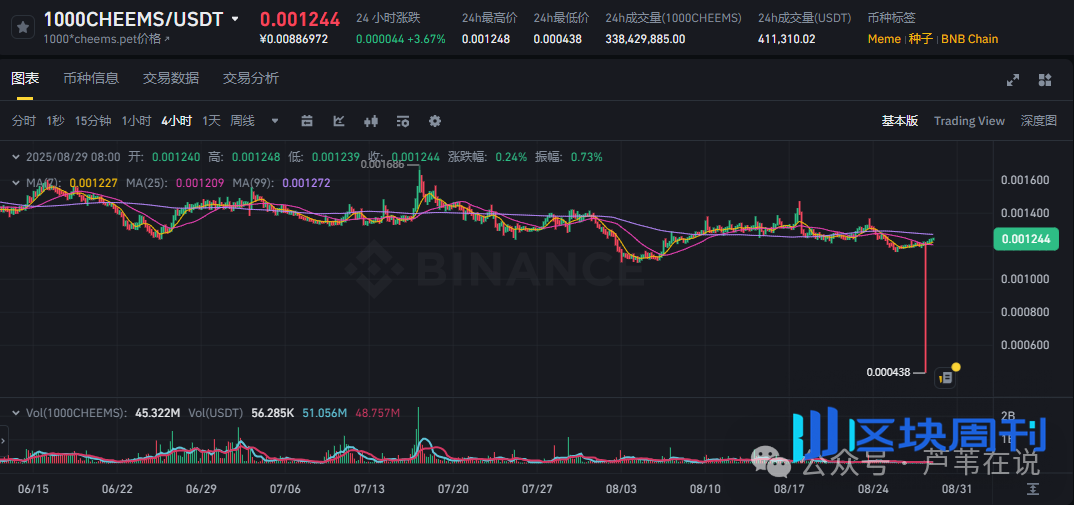The width and height of the screenshot is (1074, 505).
Task: Switch to the 交易数据 tab
Action: (171, 78)
